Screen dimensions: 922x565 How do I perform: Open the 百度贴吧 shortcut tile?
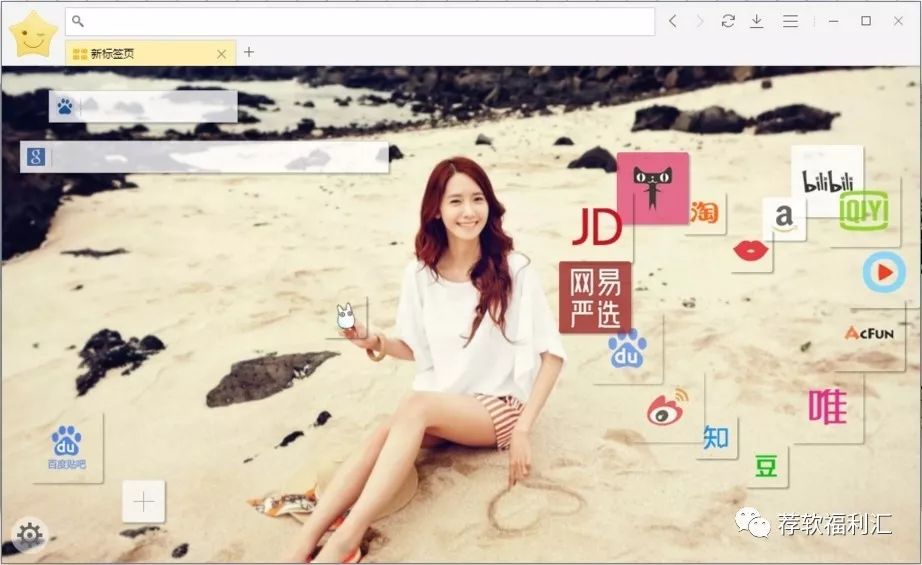click(67, 448)
